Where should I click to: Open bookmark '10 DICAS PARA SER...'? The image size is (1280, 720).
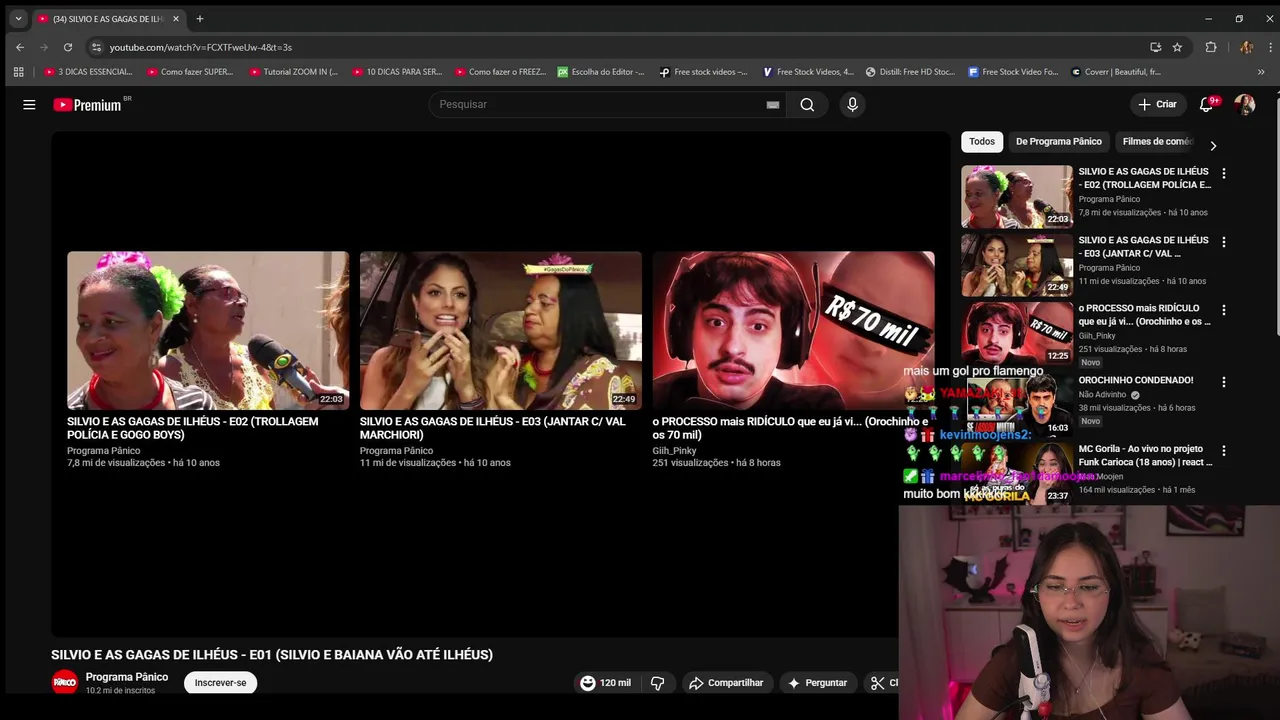[396, 72]
